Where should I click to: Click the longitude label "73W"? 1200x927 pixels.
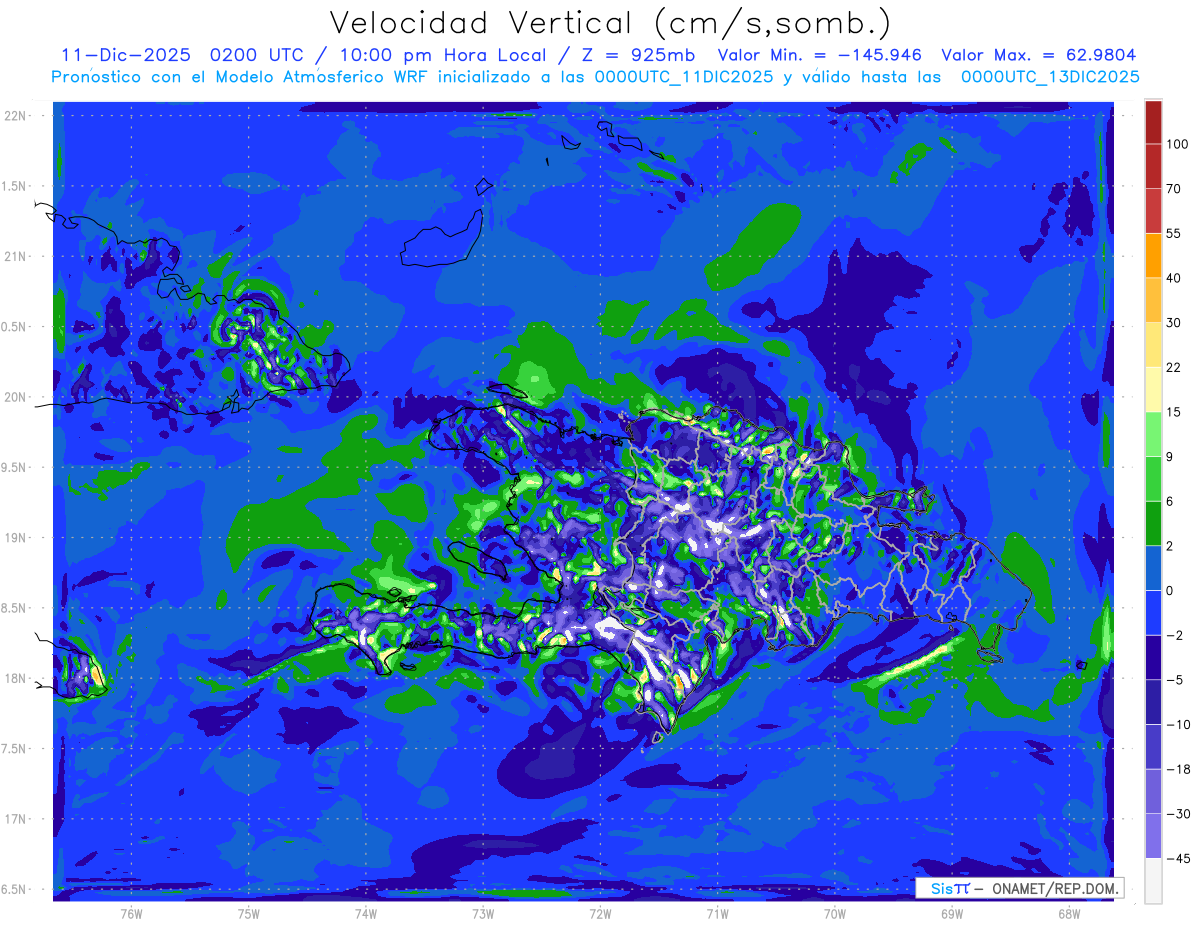[483, 913]
